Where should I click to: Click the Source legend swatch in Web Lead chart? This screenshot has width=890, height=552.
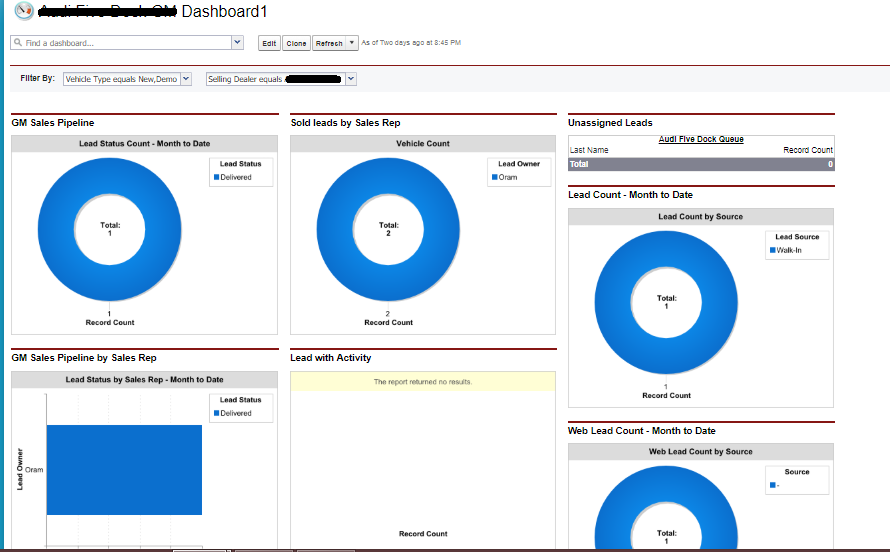(x=773, y=485)
